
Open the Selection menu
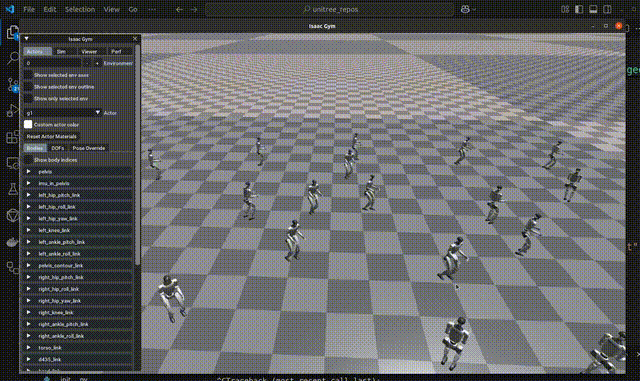[80, 9]
